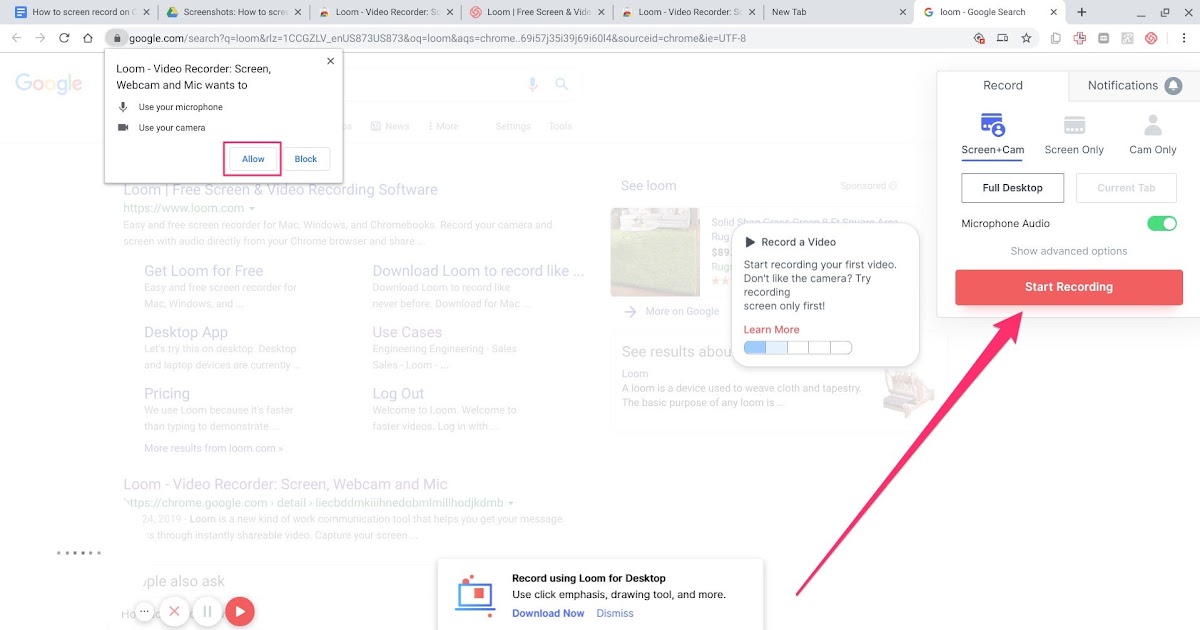This screenshot has width=1200, height=630.
Task: Select Current Tab capture option
Action: 1126,188
